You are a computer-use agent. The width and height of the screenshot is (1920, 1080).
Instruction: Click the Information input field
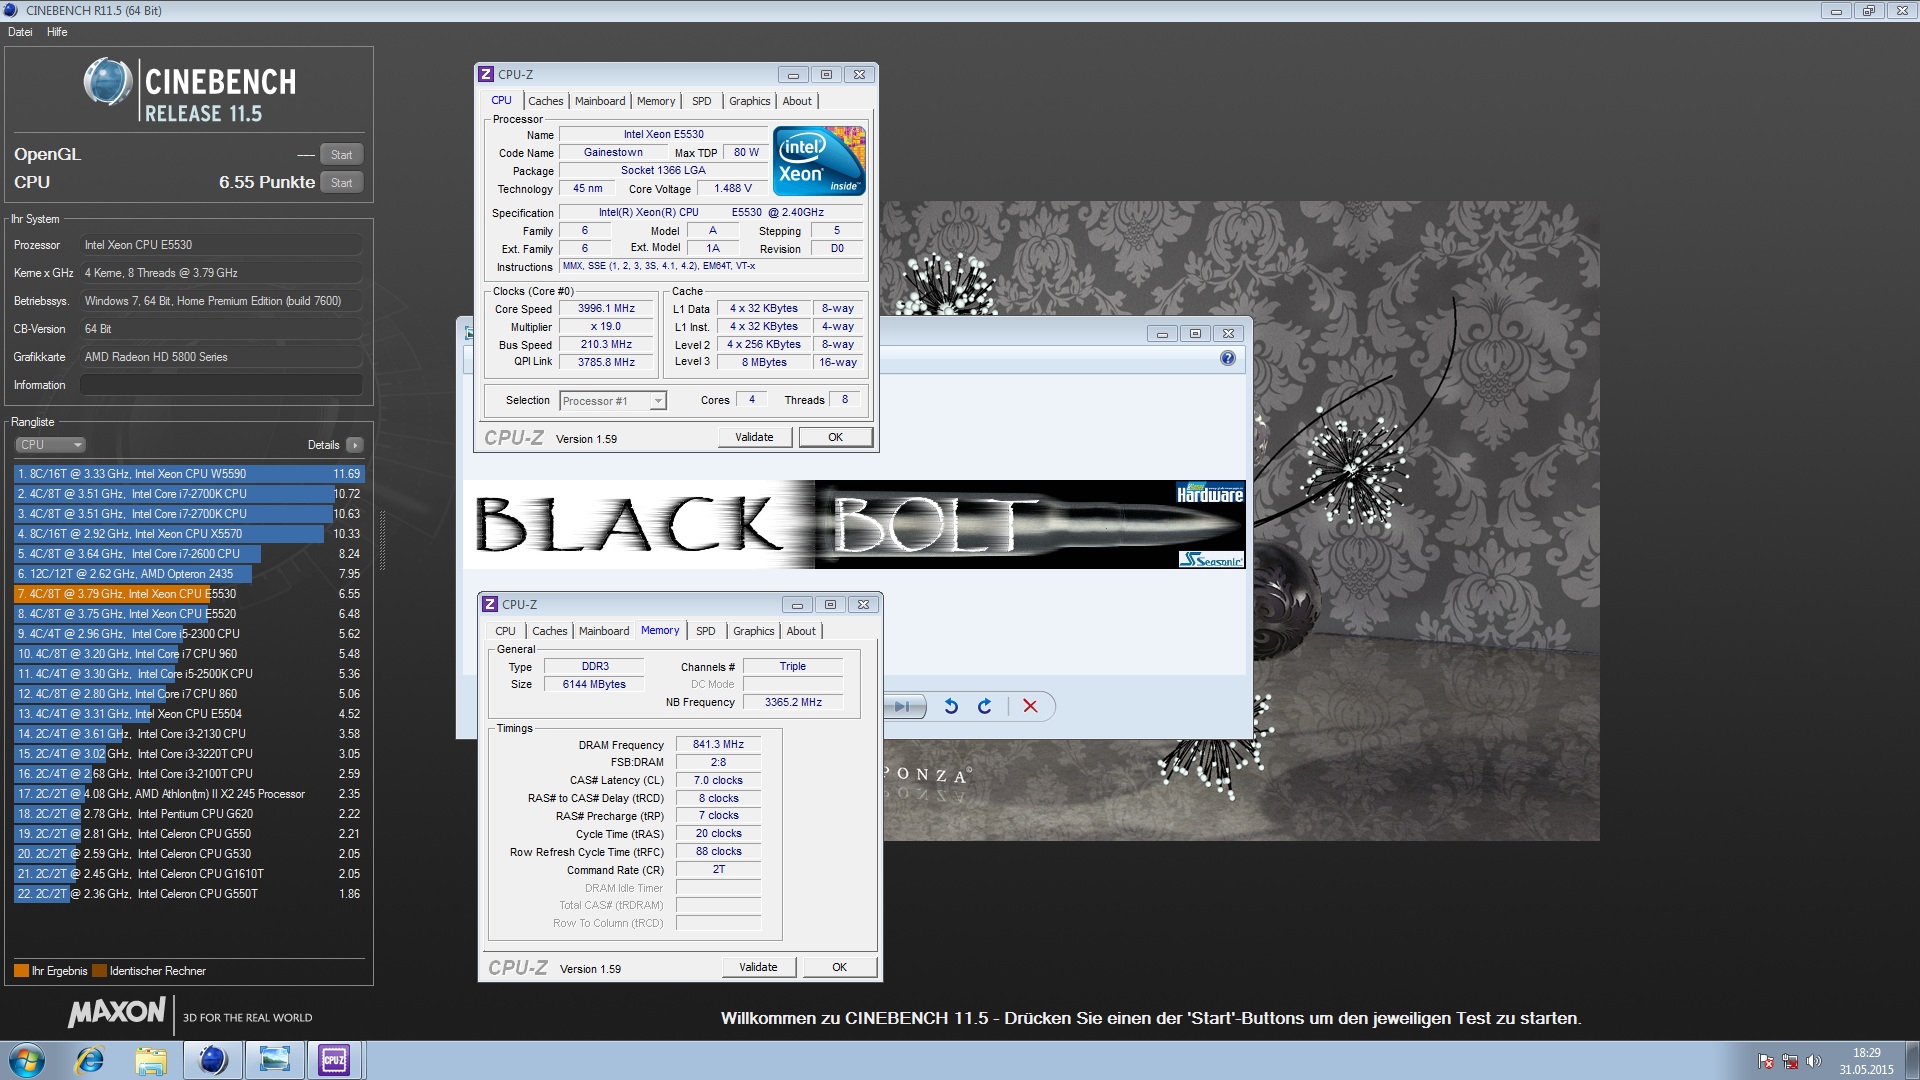tap(221, 385)
